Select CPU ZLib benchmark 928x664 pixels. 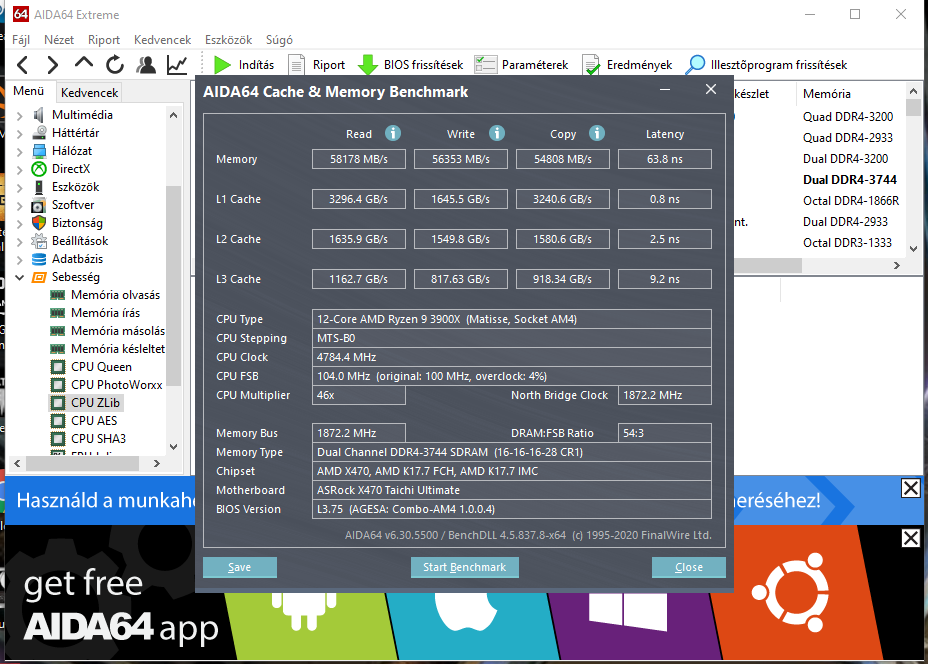point(95,402)
